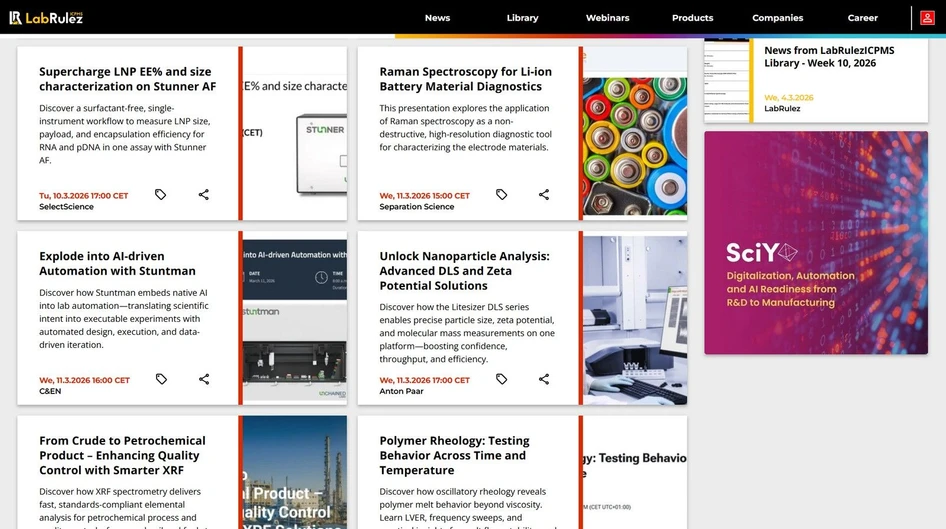
Task: Click tag icon on Stuntman automation card
Action: 161,379
